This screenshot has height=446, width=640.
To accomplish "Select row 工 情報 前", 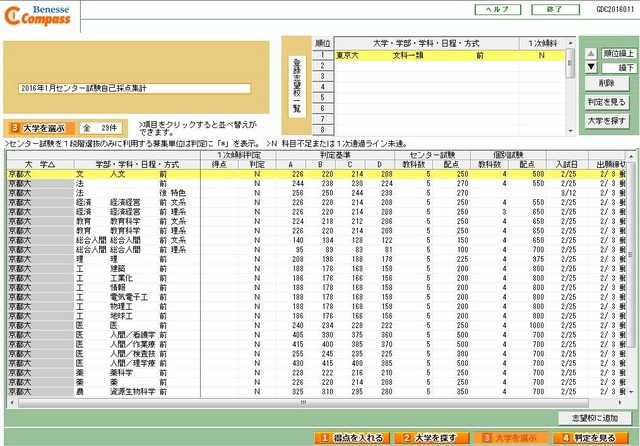I will [x=316, y=288].
